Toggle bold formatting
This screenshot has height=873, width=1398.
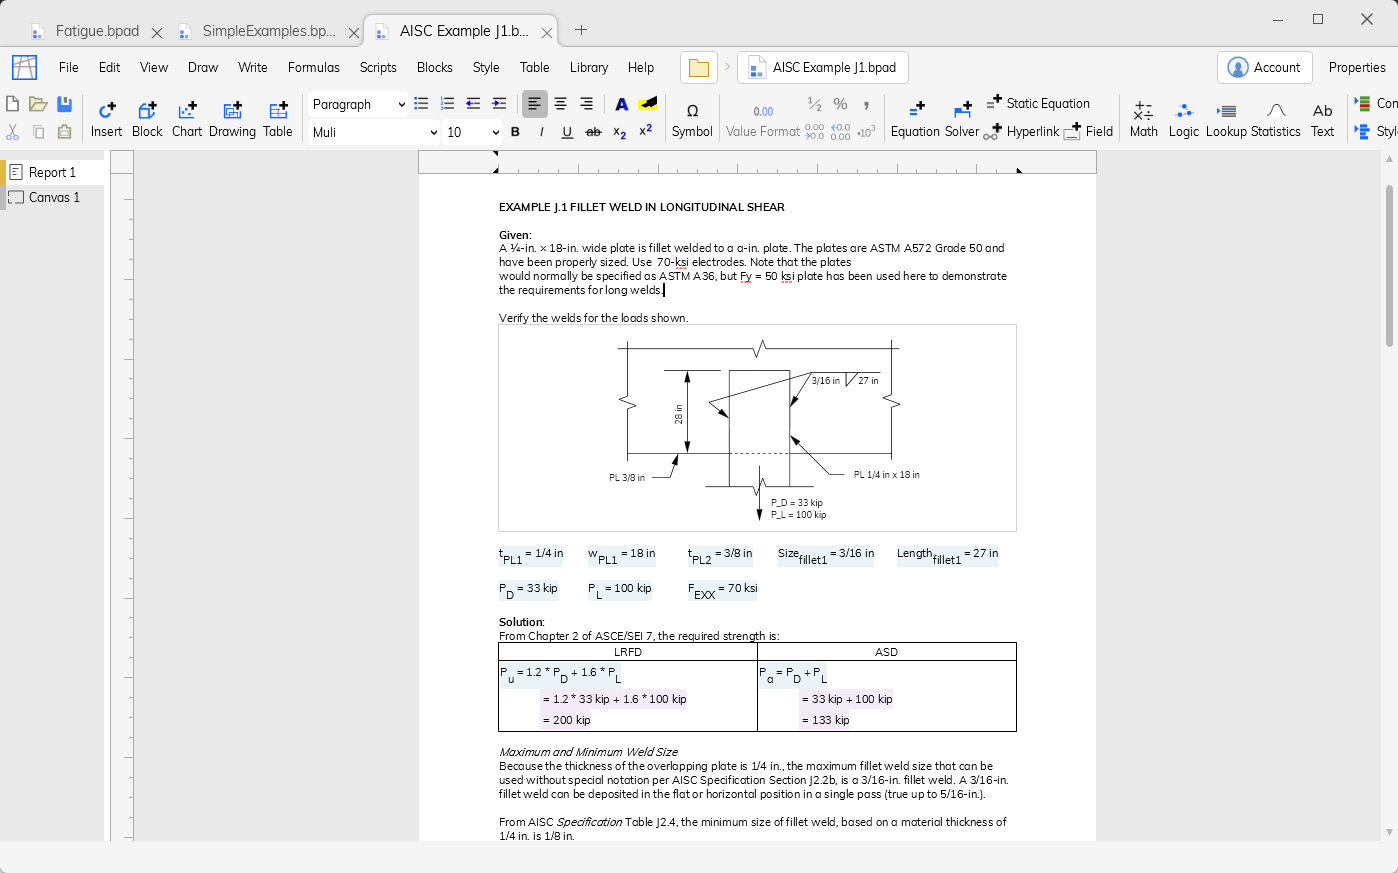point(515,132)
